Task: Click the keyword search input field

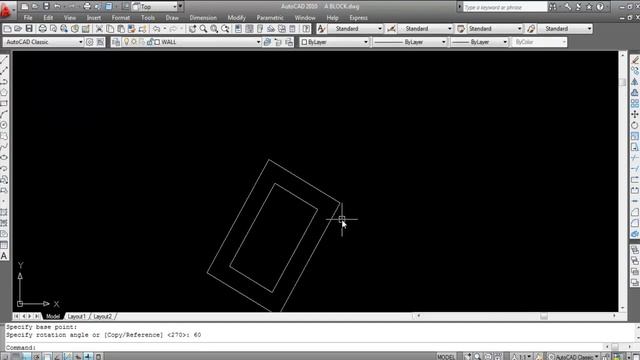Action: click(505, 7)
